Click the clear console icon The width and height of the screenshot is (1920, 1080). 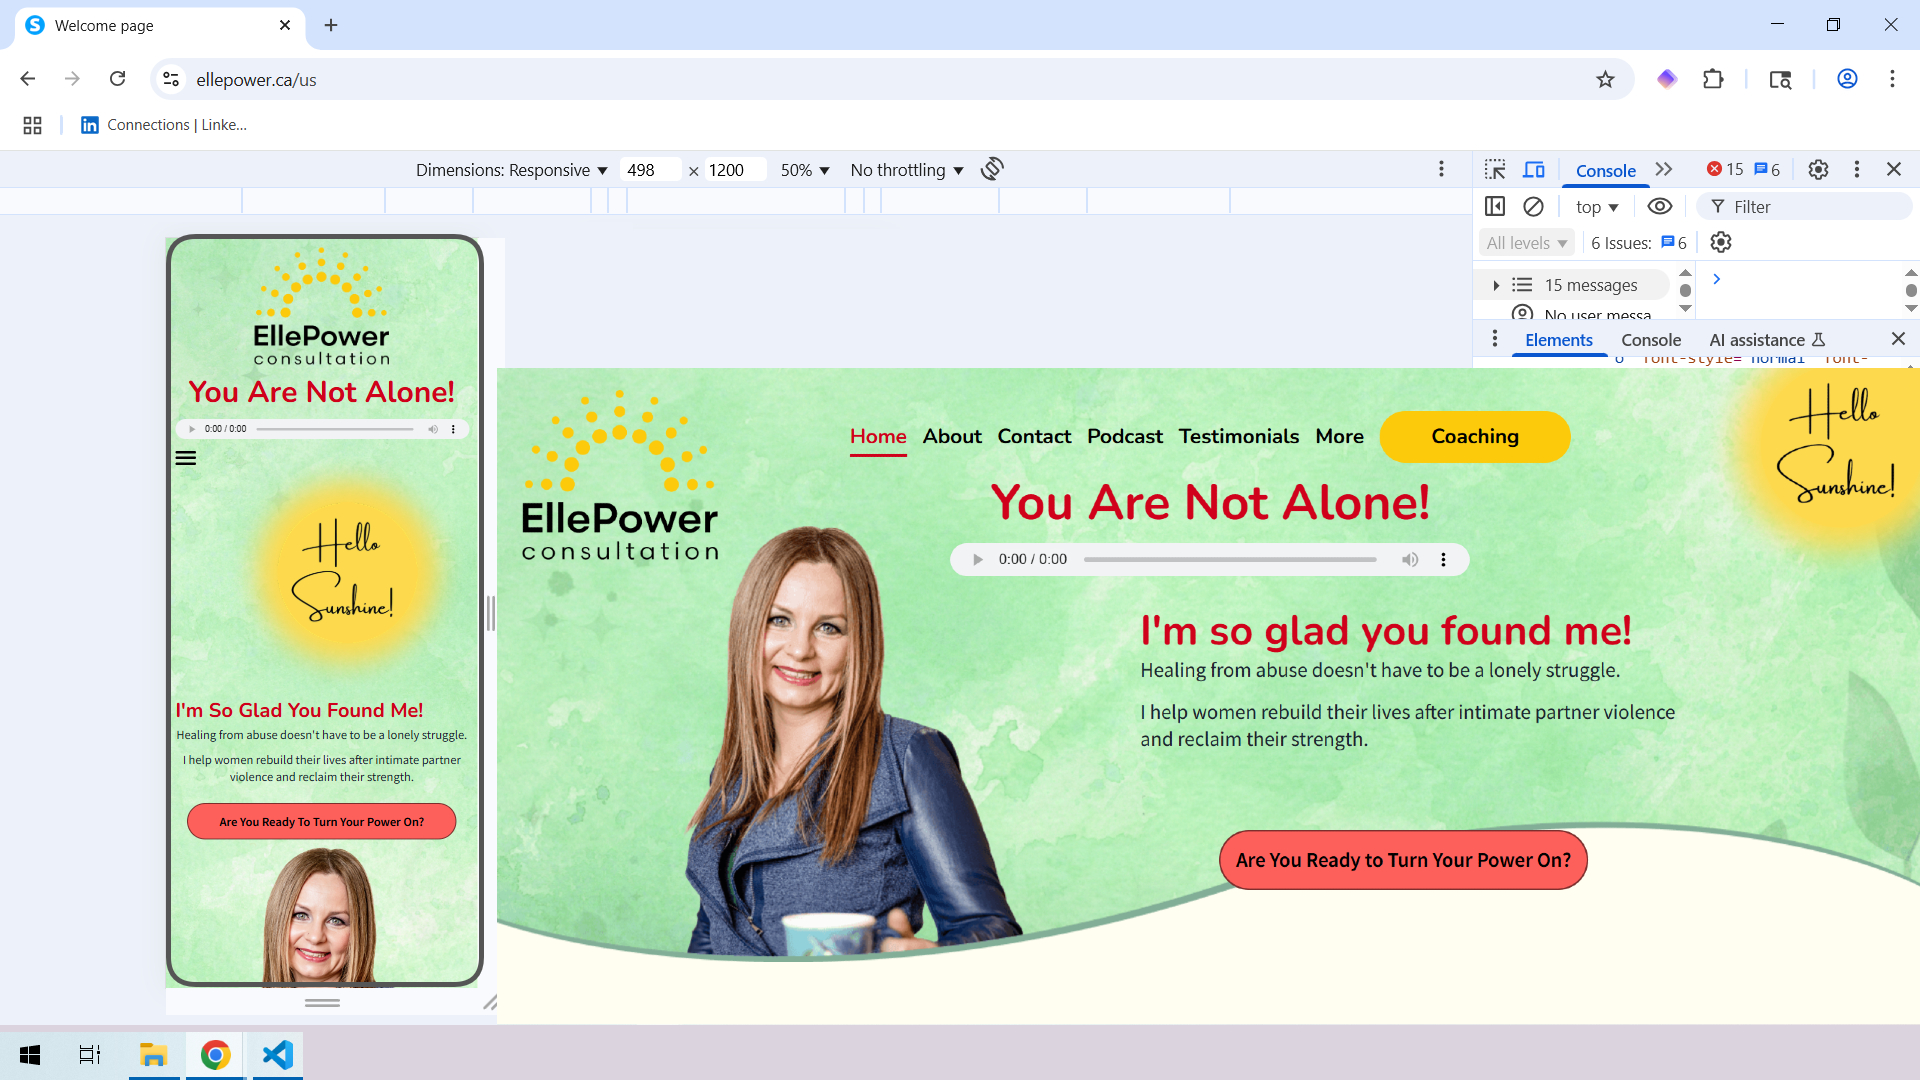pyautogui.click(x=1533, y=207)
